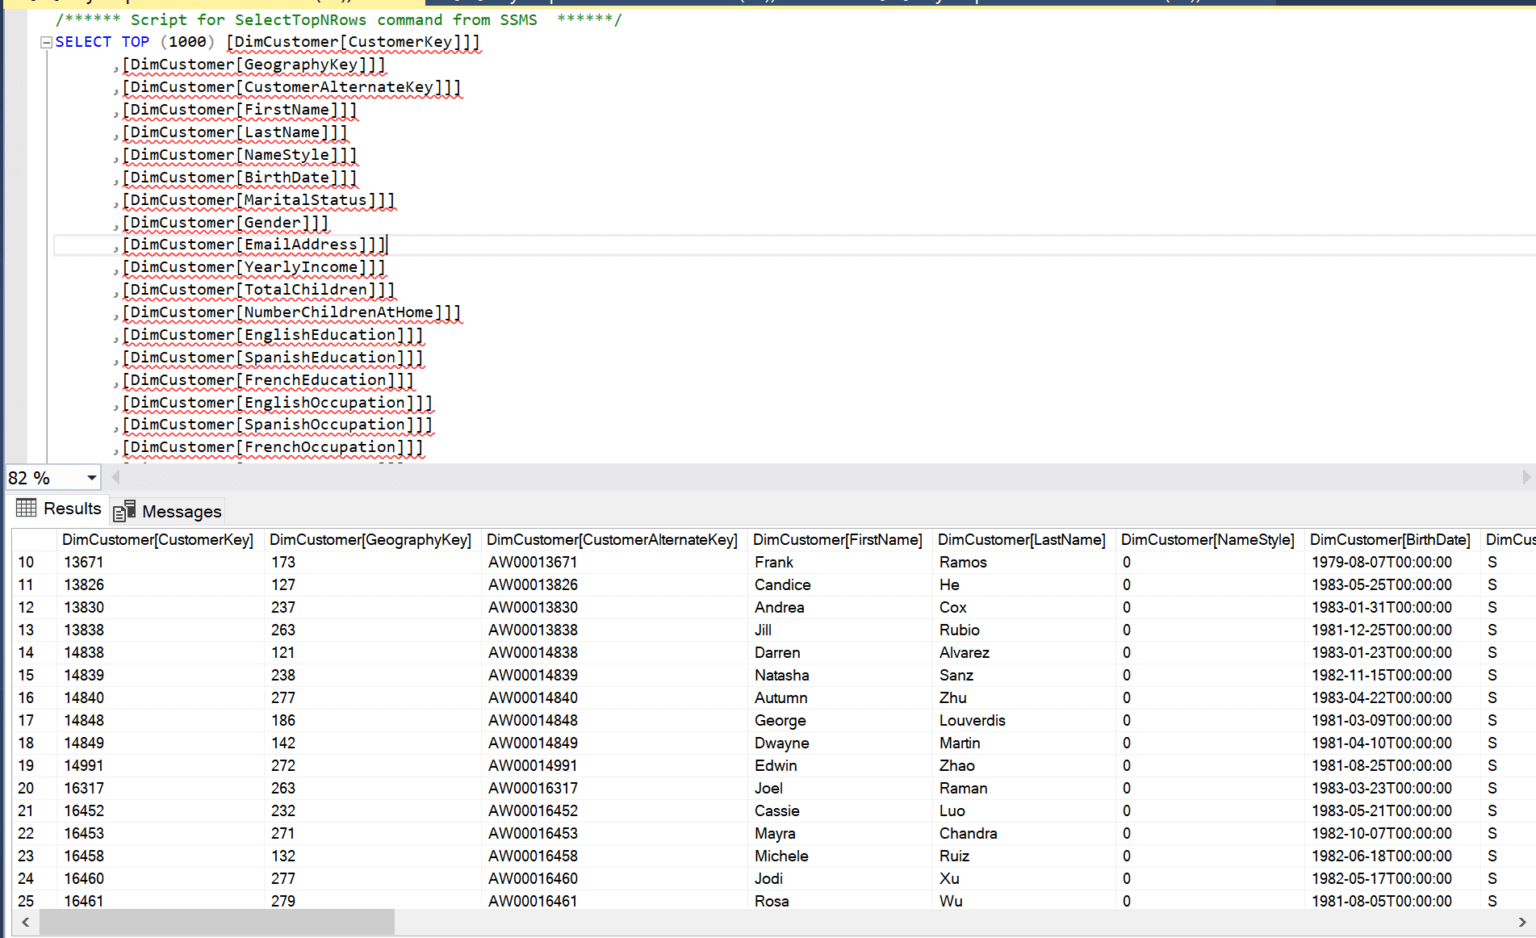This screenshot has width=1536, height=938.
Task: Click the cell containing Frank
Action: (773, 562)
